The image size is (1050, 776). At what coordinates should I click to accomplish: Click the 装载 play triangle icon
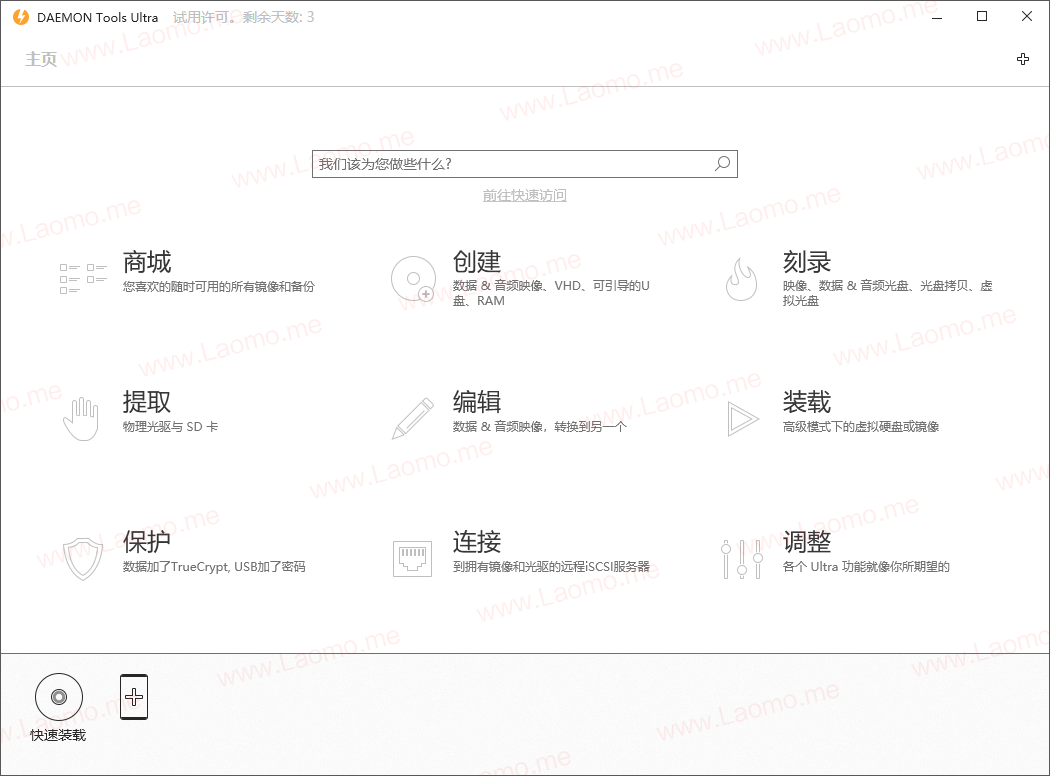coord(743,419)
